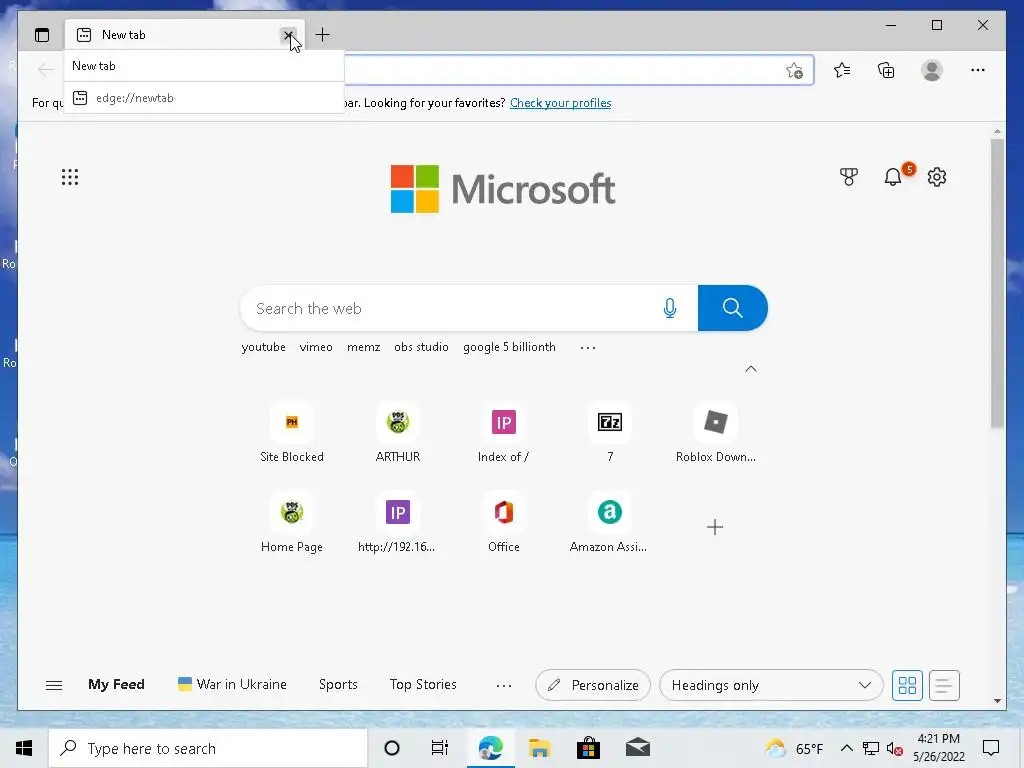Open the http://192.16... quick link
The height and width of the screenshot is (768, 1024).
tap(397, 523)
